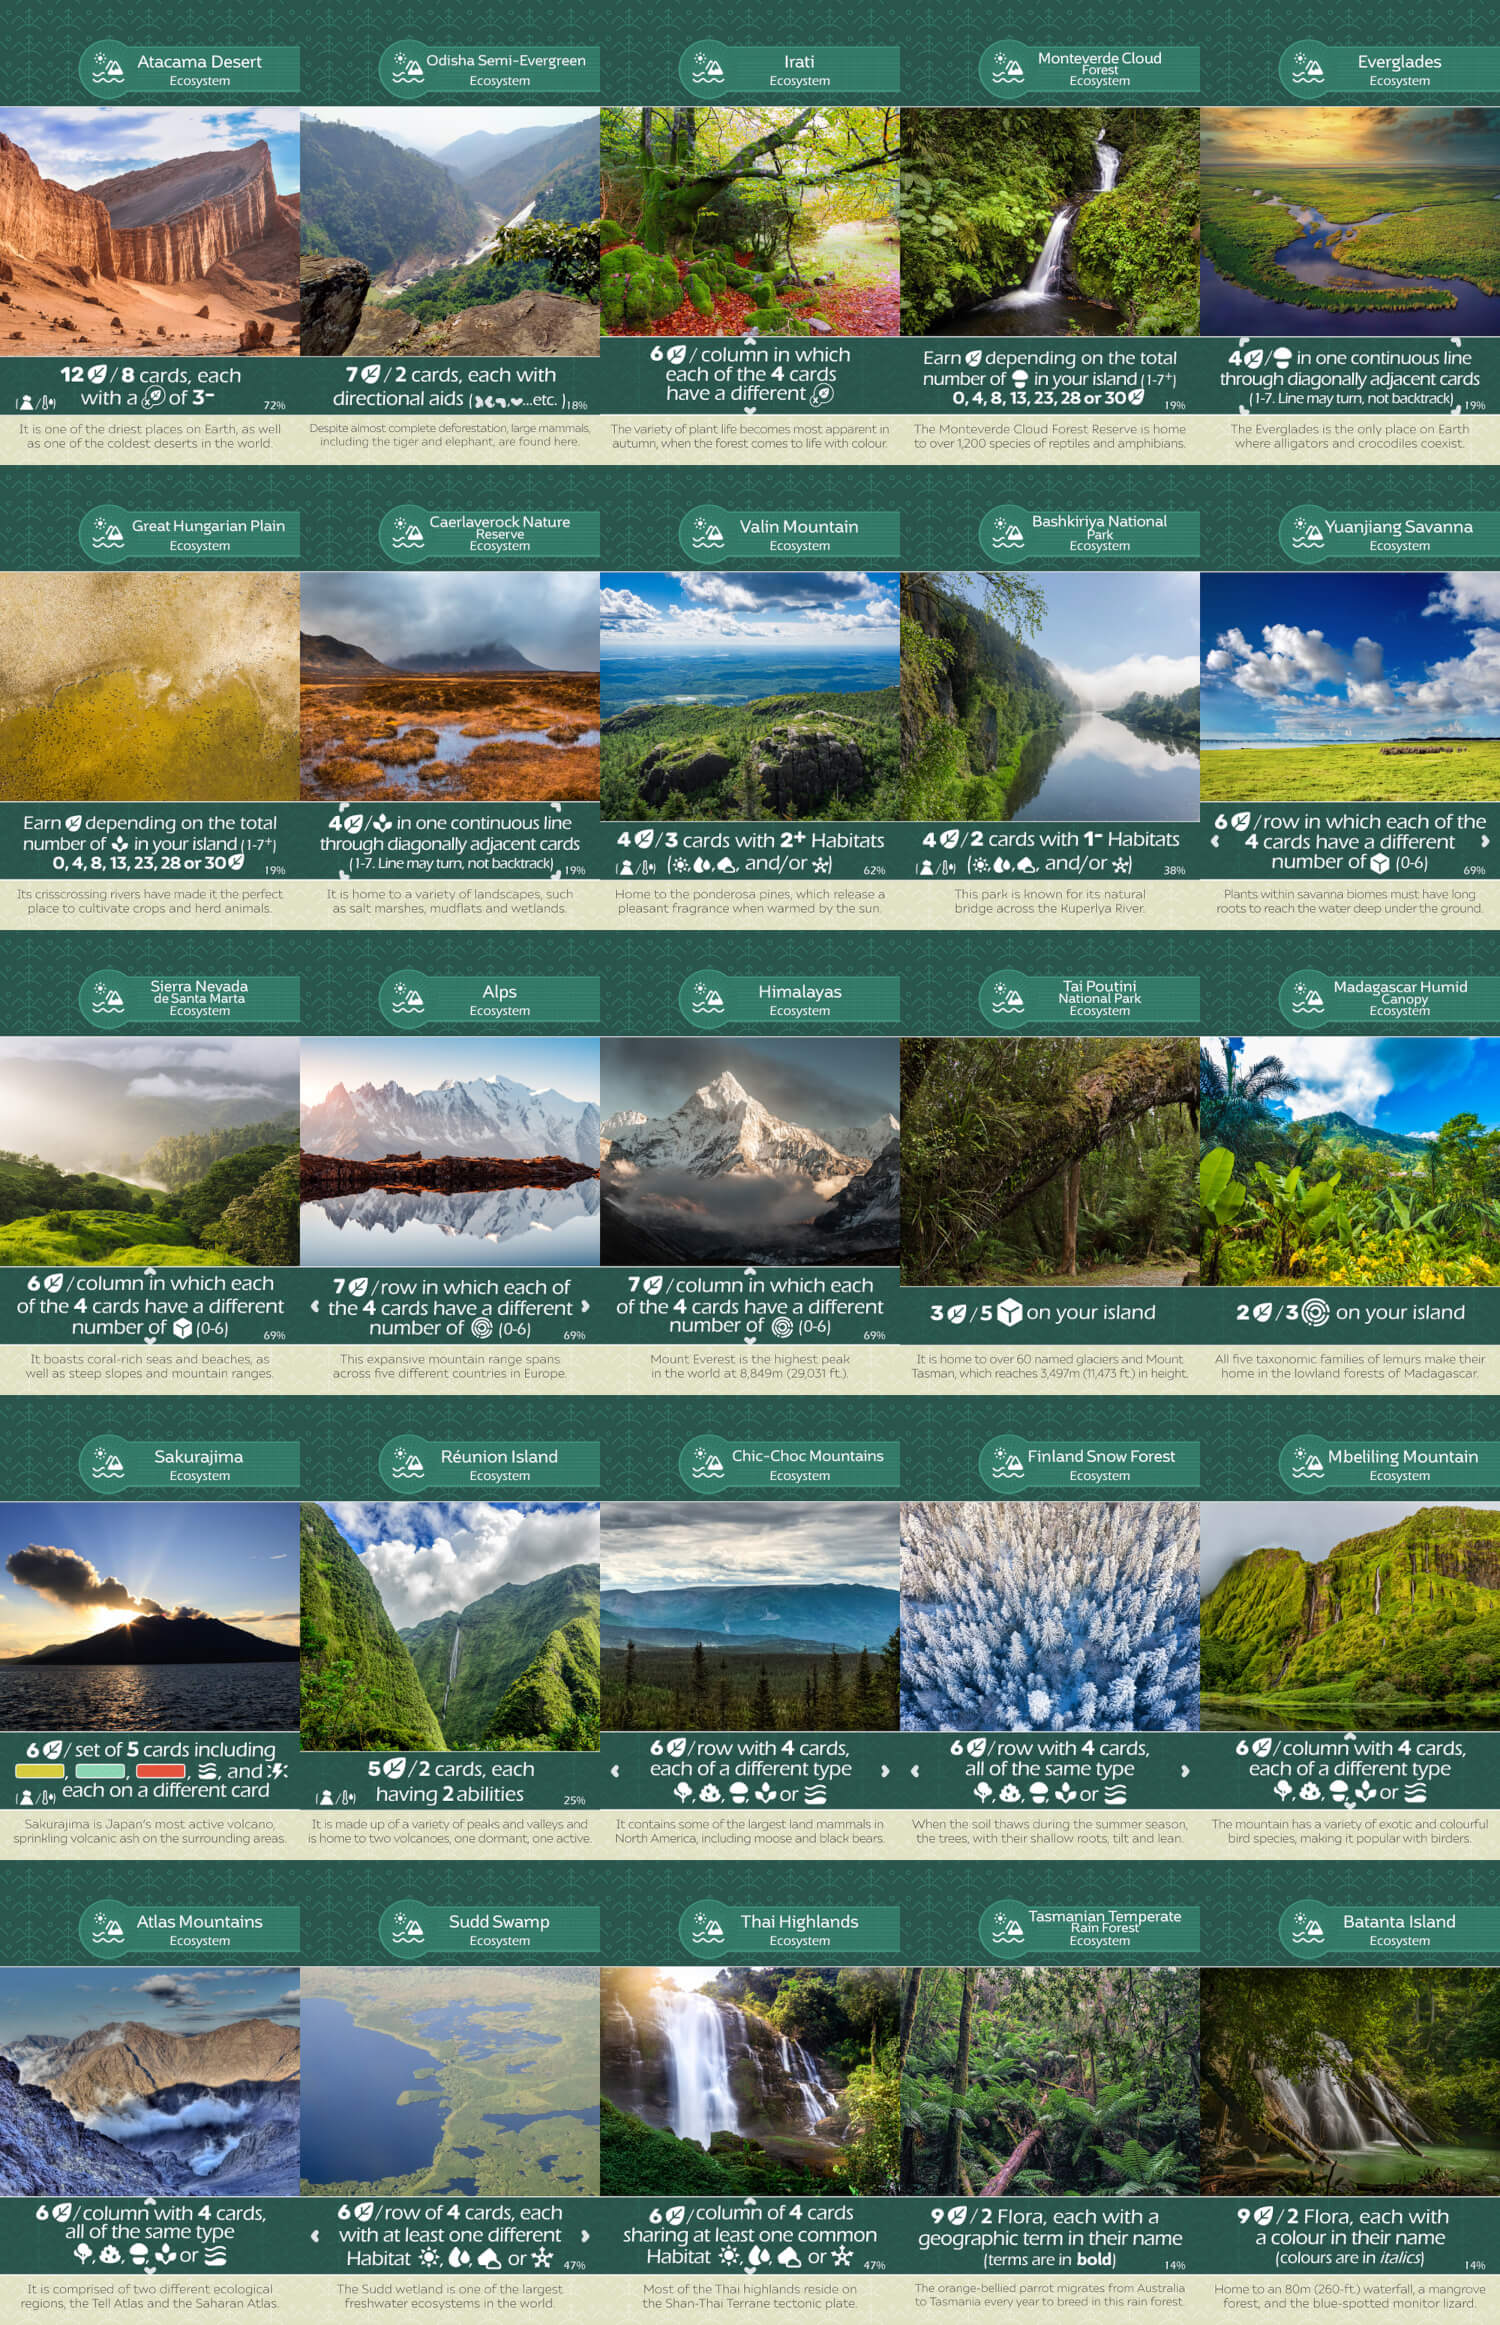Image resolution: width=1500 pixels, height=2325 pixels.
Task: Click the ecosystem icon beside Sakurajima title
Action: (107, 1463)
